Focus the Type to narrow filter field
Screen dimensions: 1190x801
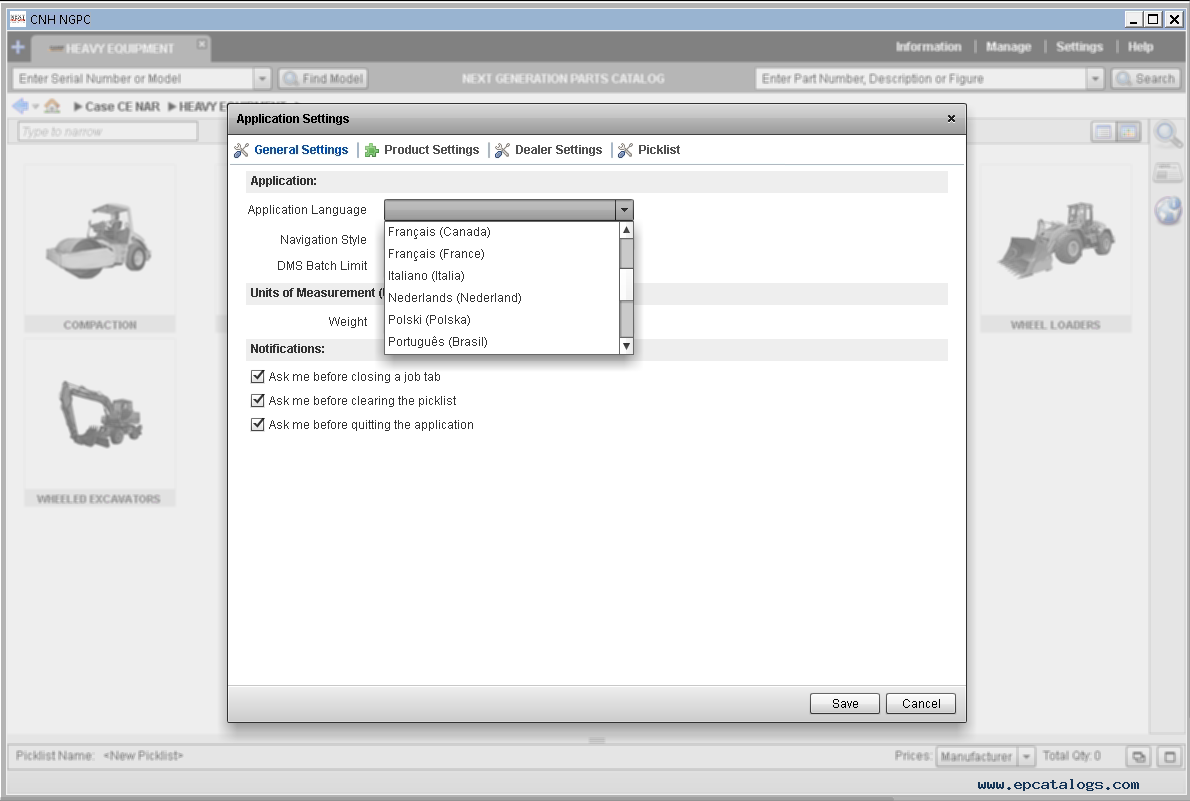tap(108, 131)
